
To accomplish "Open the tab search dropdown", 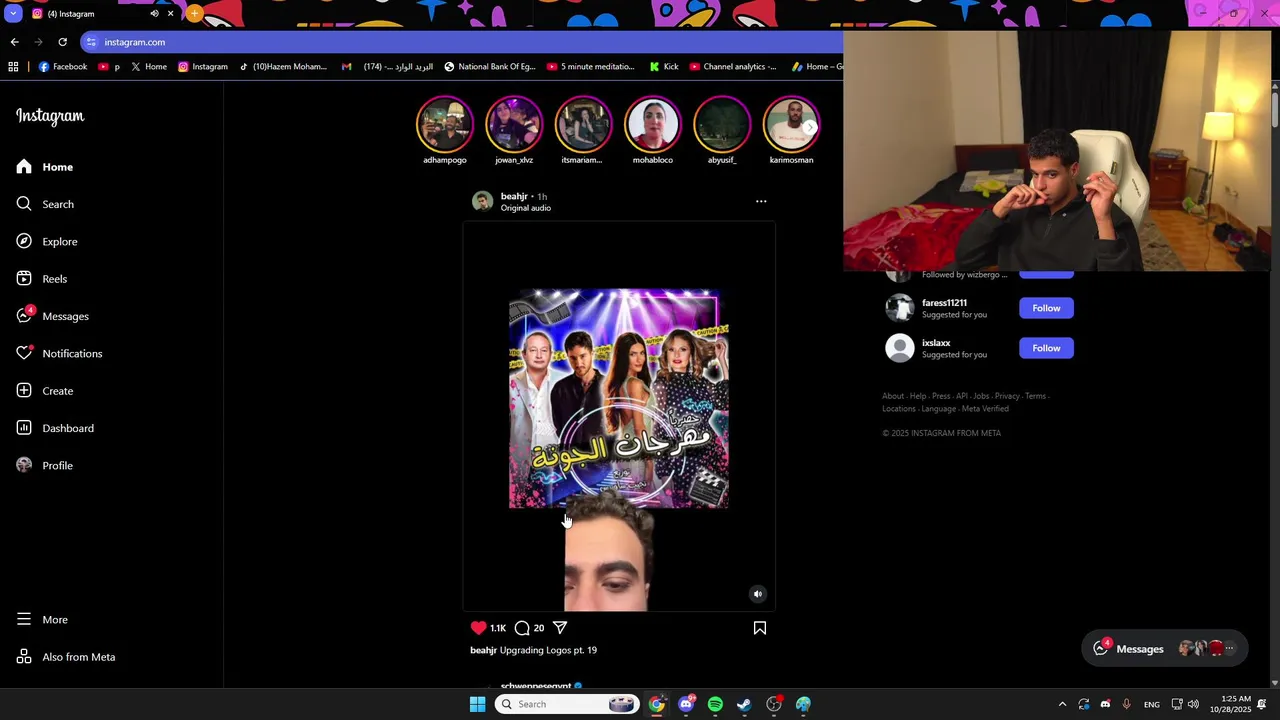I will [x=13, y=14].
